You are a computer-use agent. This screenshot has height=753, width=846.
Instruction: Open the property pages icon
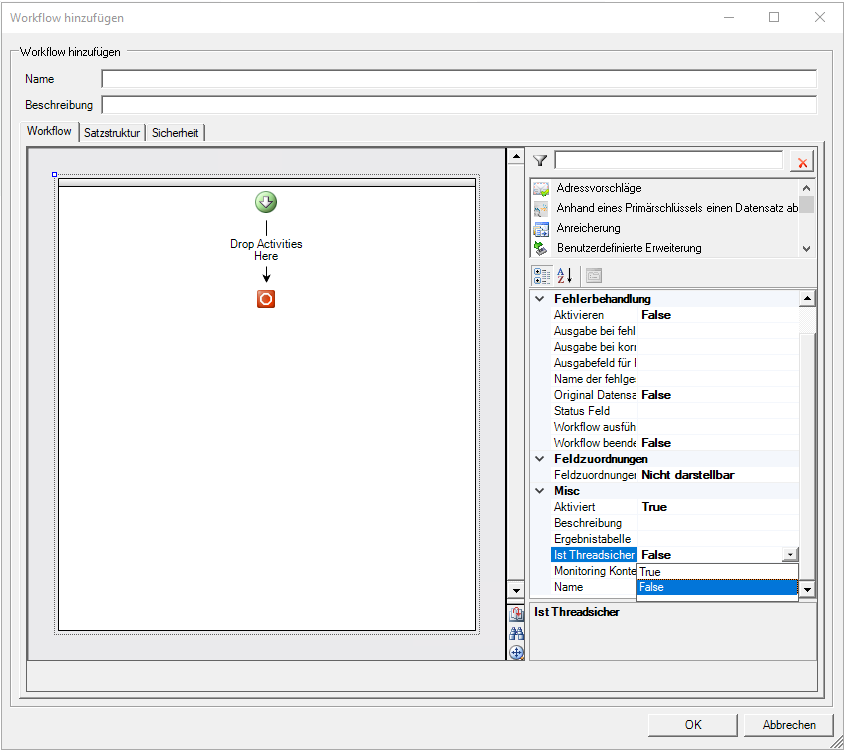(593, 276)
